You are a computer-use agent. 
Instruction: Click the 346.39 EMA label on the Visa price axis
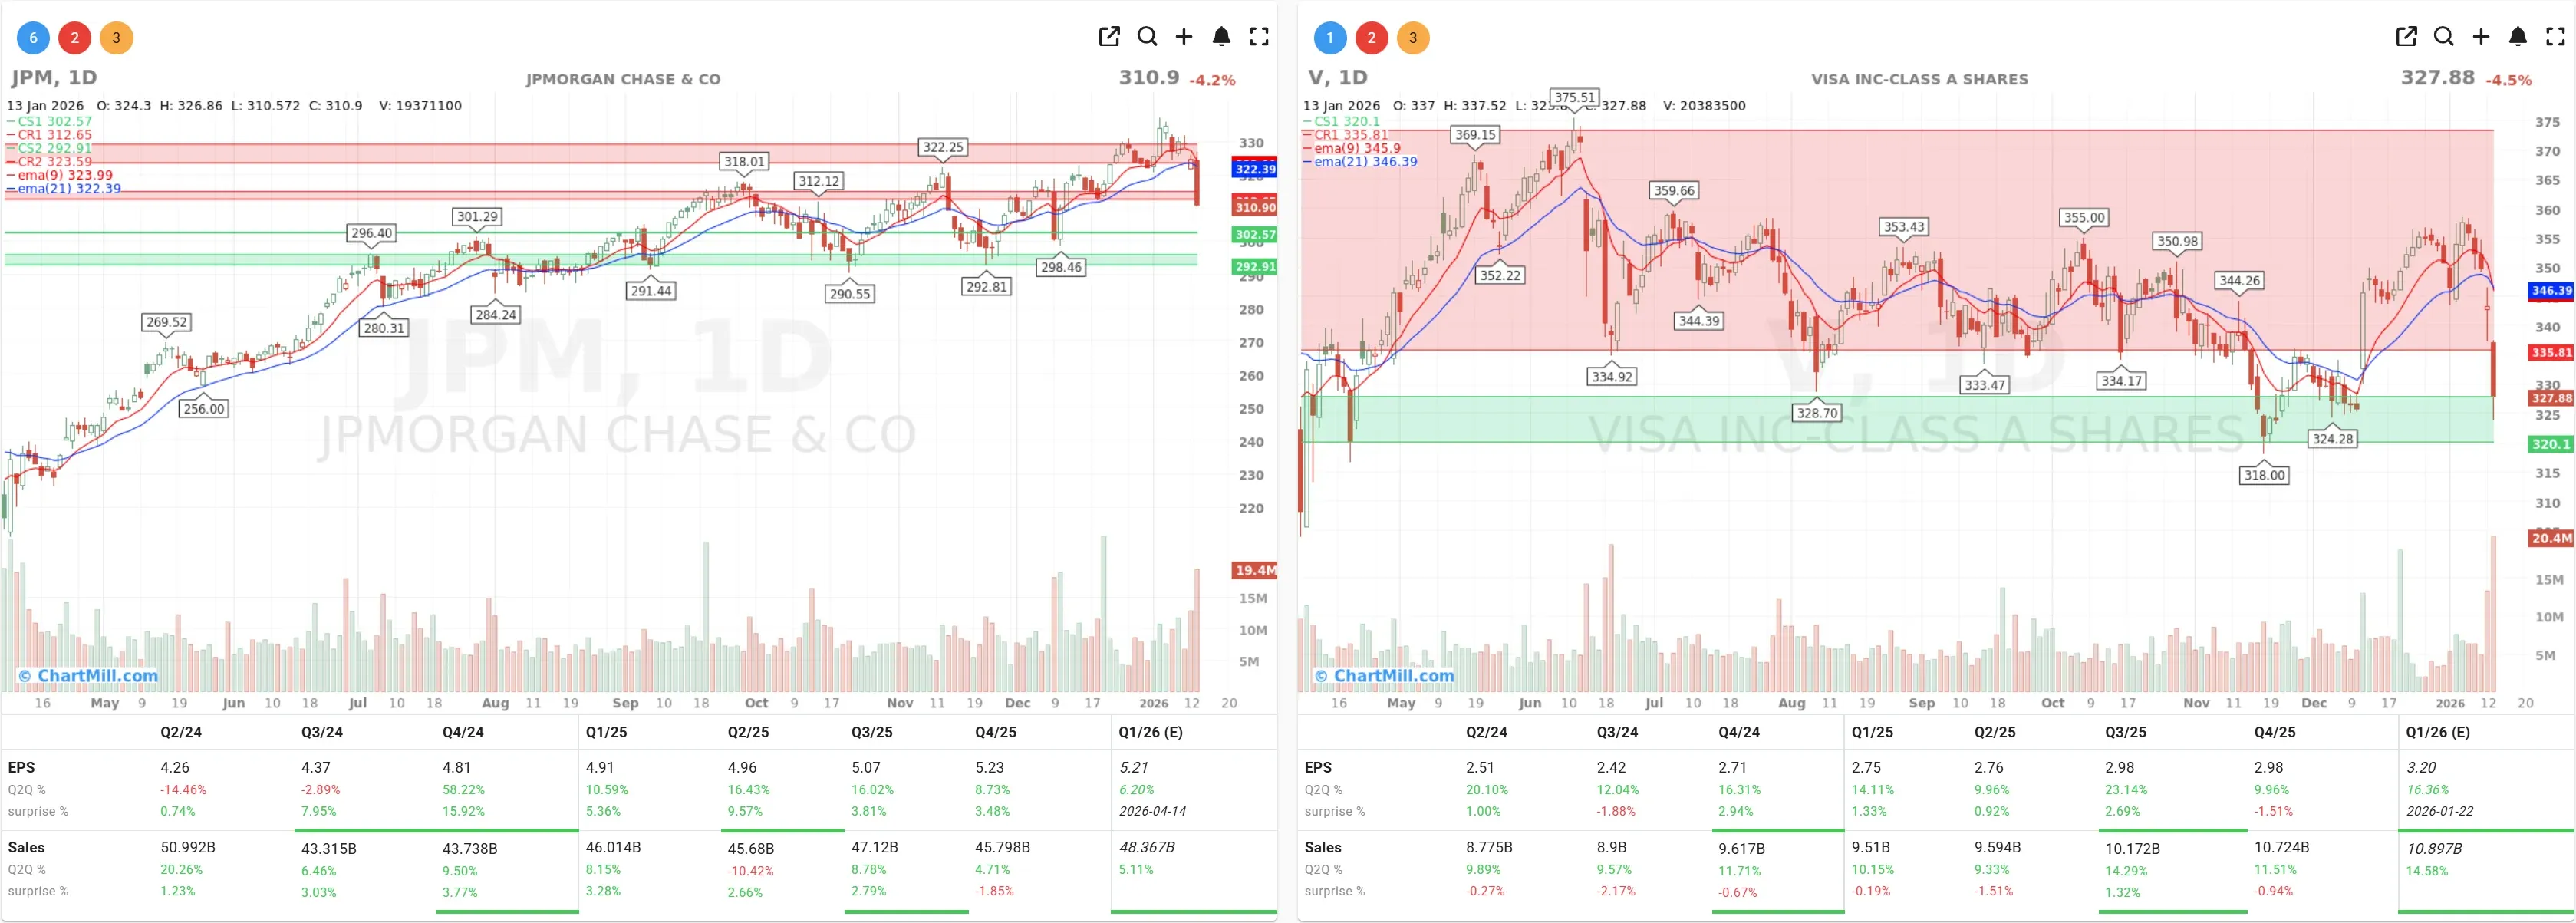pyautogui.click(x=2549, y=291)
